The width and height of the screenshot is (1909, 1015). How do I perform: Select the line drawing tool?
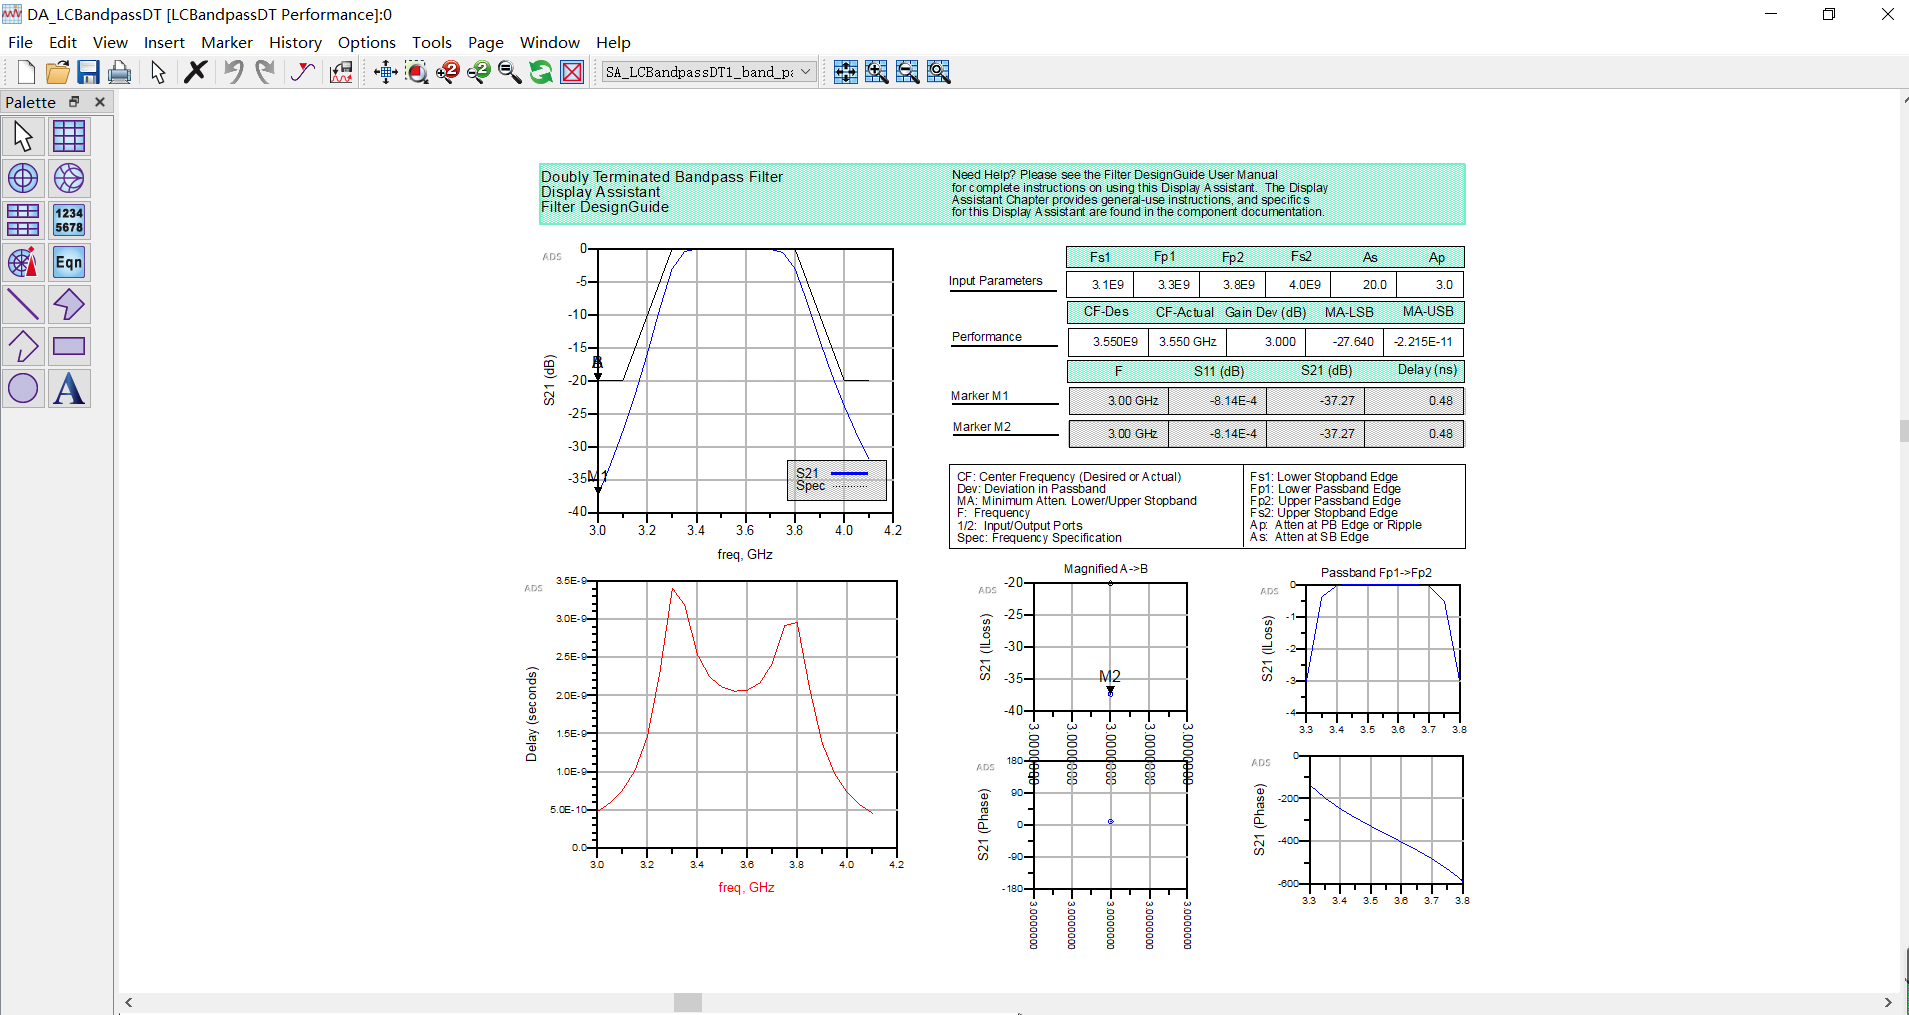23,304
